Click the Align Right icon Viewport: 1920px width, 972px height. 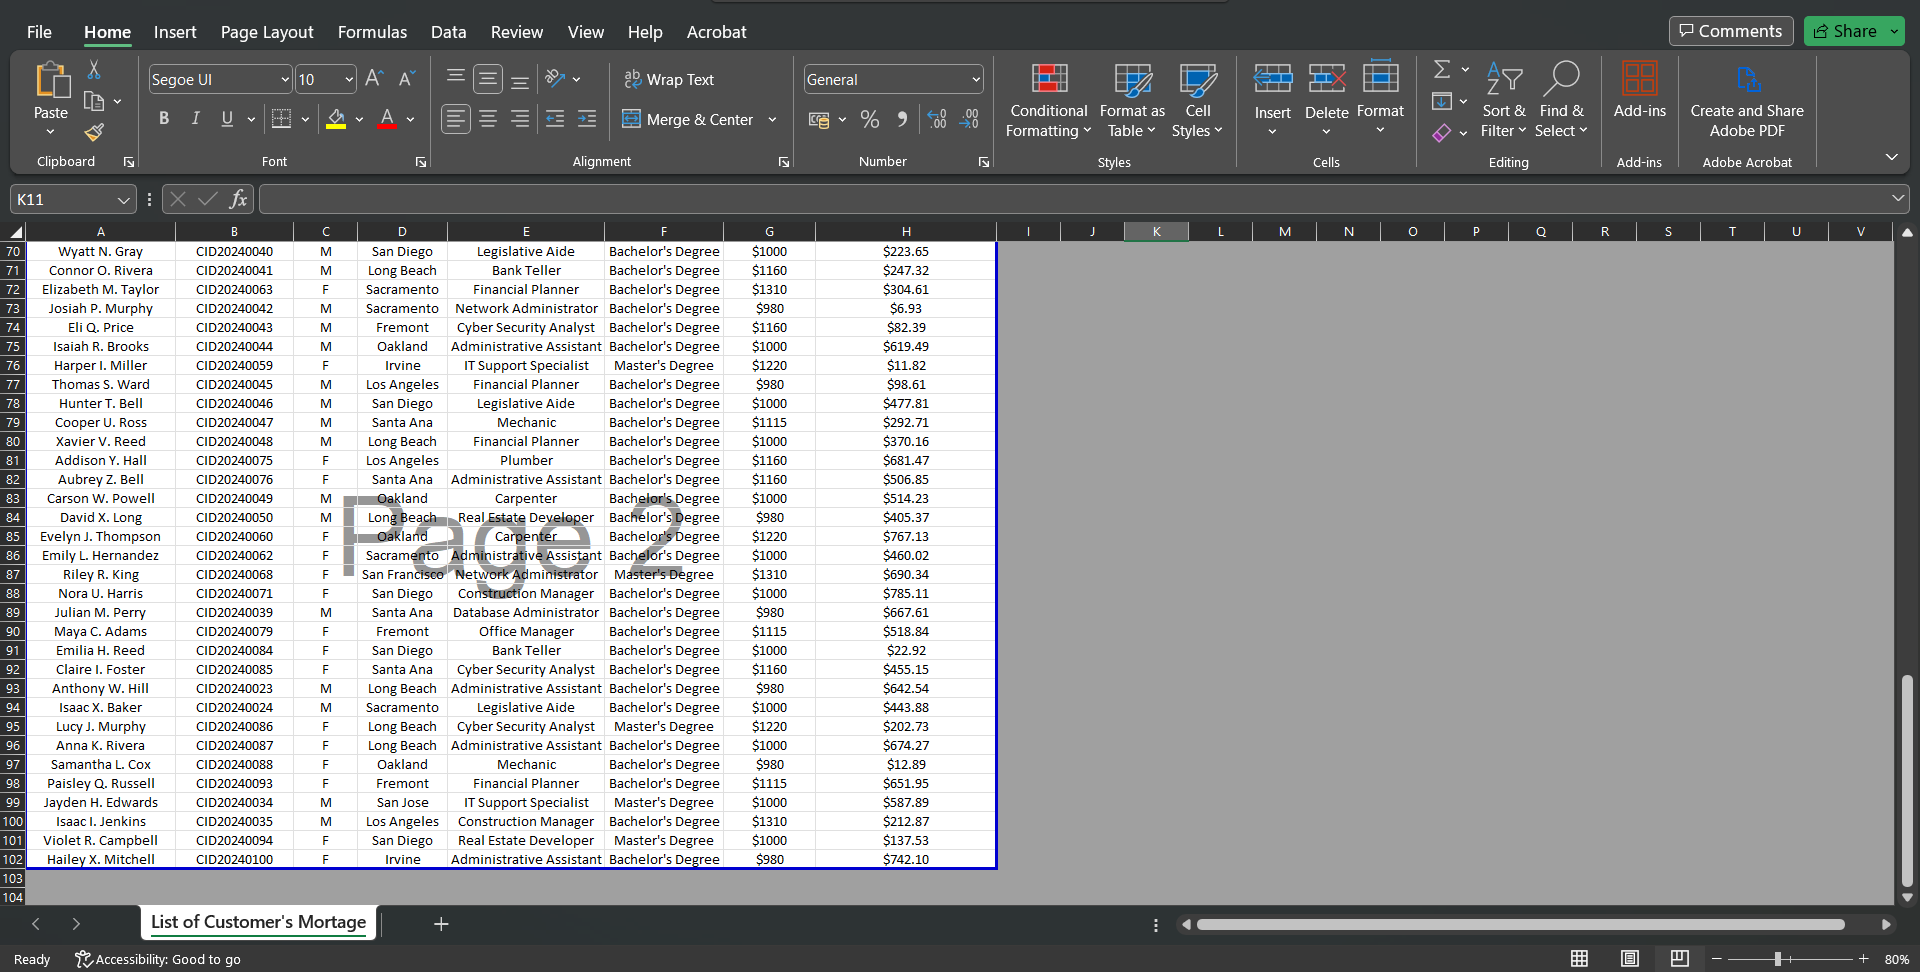click(x=520, y=119)
